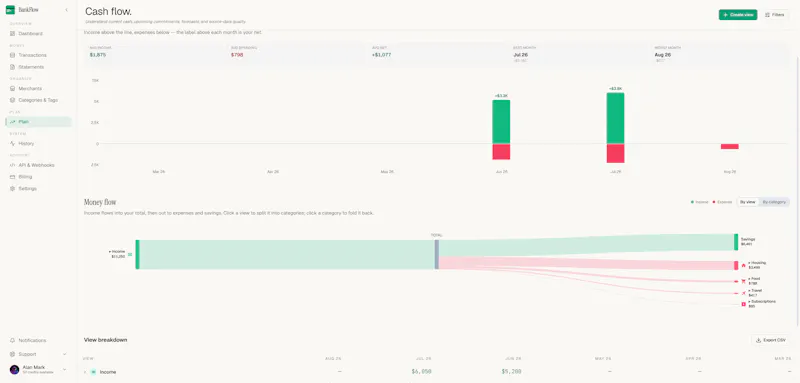Screen dimensions: 800x383
Task: Open the Categories & Tags icon
Action: [13, 100]
